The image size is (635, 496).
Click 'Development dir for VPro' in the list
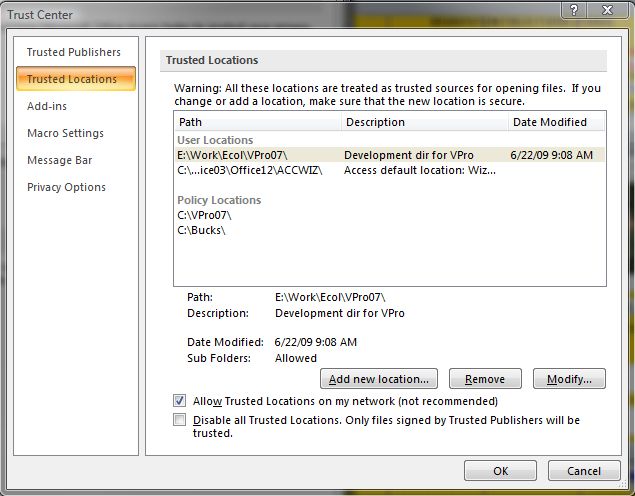click(409, 155)
